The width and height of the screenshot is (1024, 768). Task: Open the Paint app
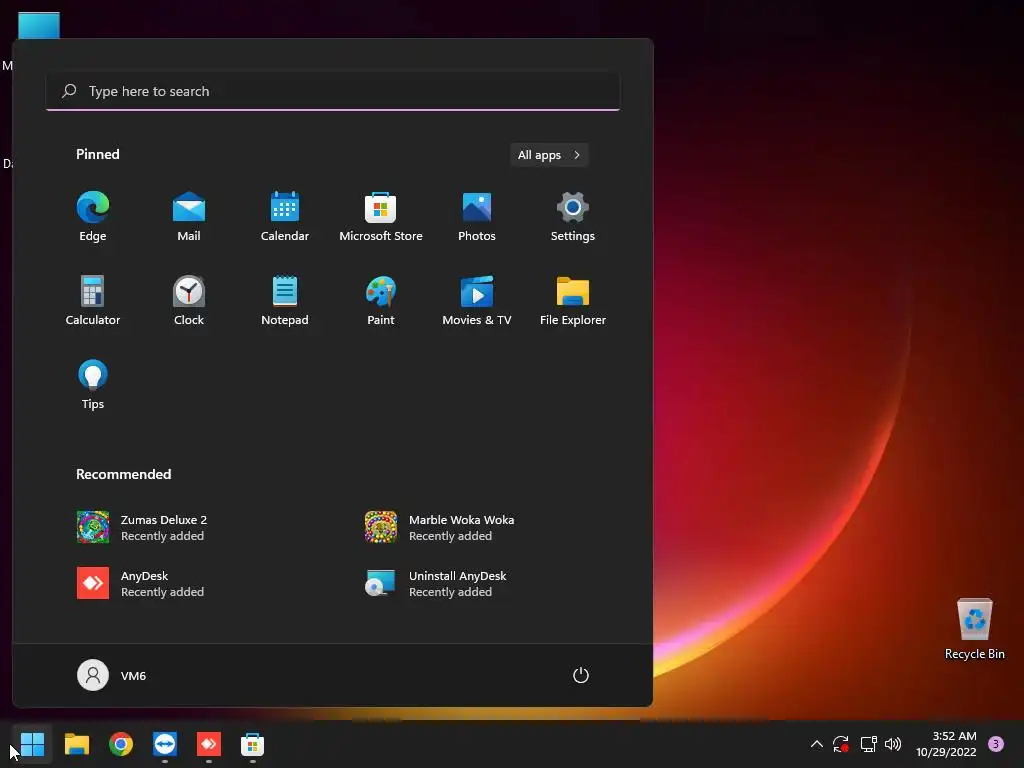(381, 300)
